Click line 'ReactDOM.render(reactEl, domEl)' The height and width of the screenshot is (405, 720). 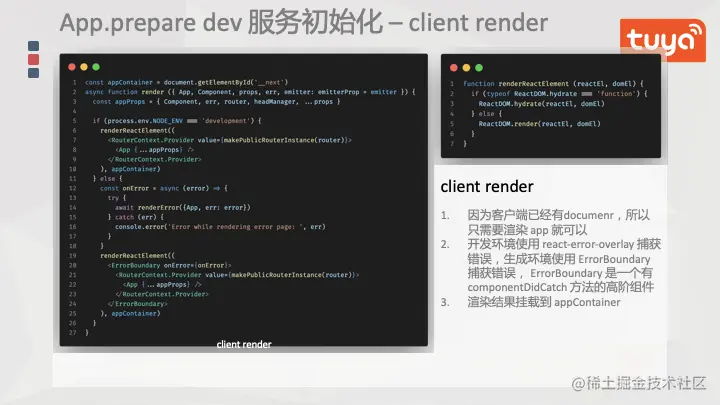540,124
